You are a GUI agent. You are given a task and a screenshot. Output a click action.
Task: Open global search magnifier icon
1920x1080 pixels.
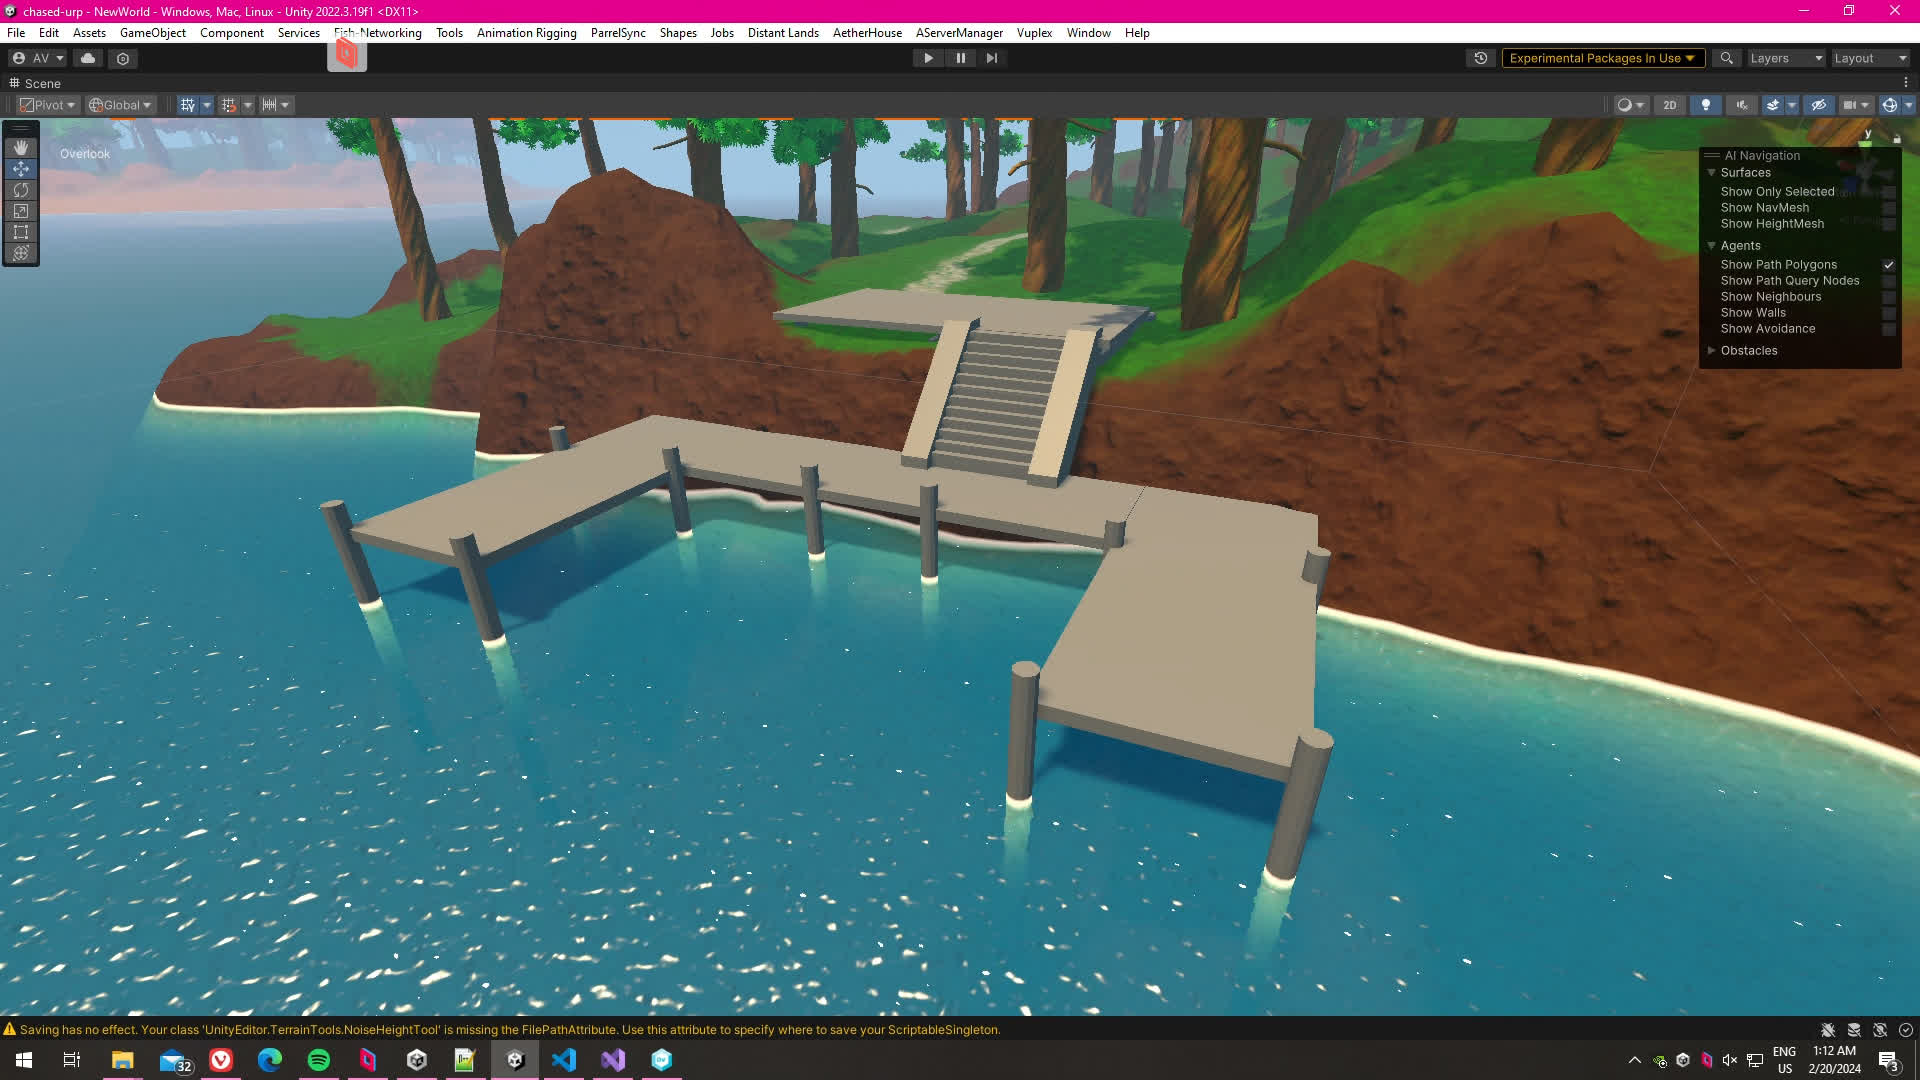[1726, 58]
